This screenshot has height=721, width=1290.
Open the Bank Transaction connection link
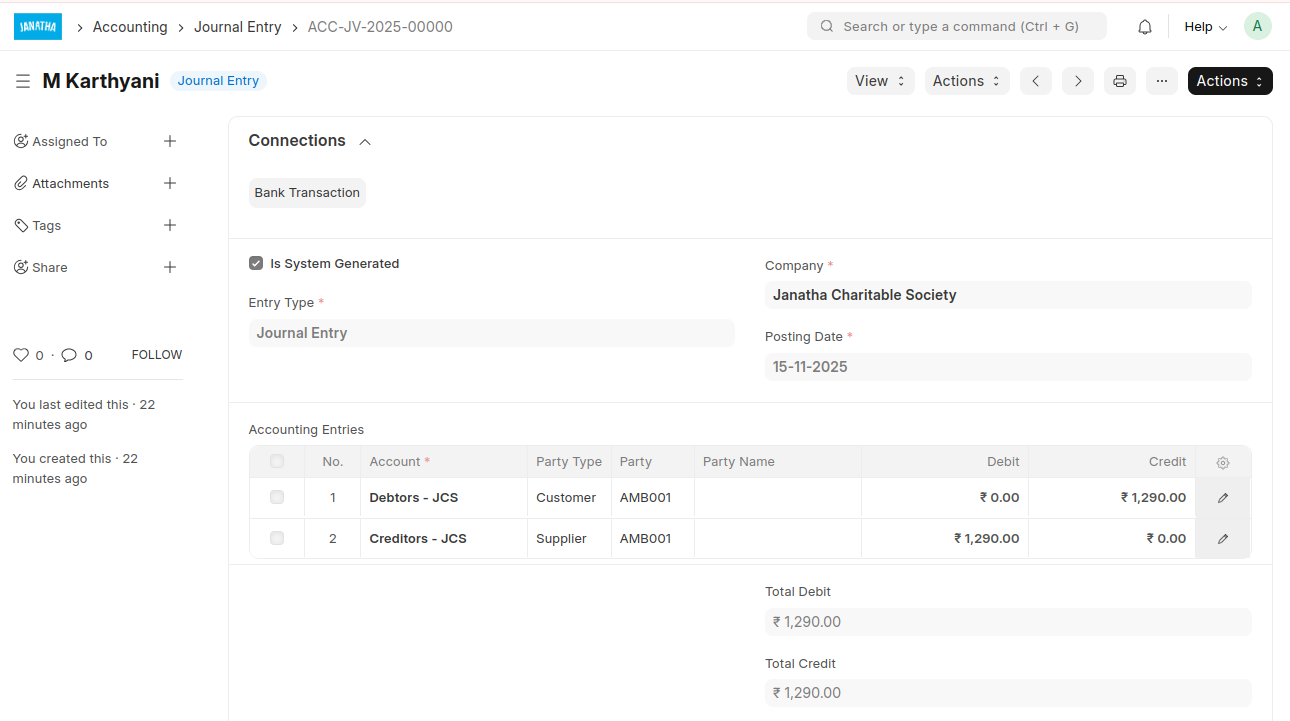click(307, 193)
